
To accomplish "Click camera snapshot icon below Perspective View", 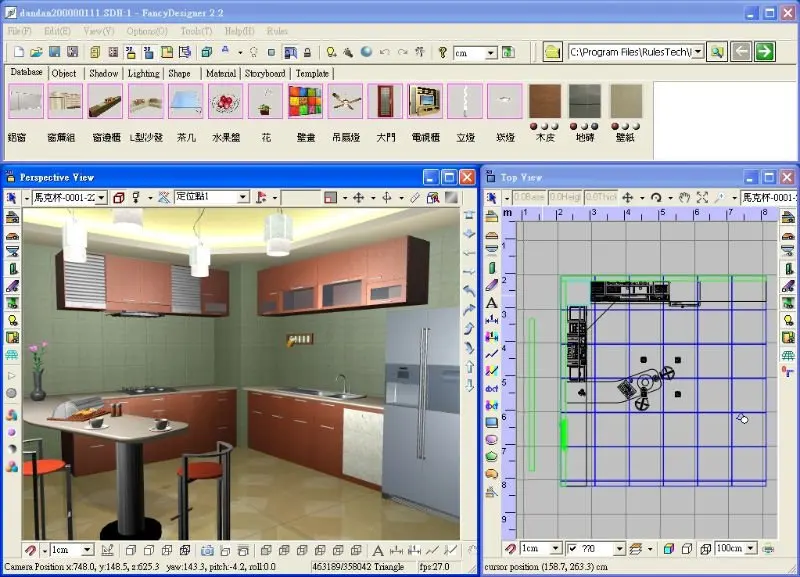I will pyautogui.click(x=207, y=550).
